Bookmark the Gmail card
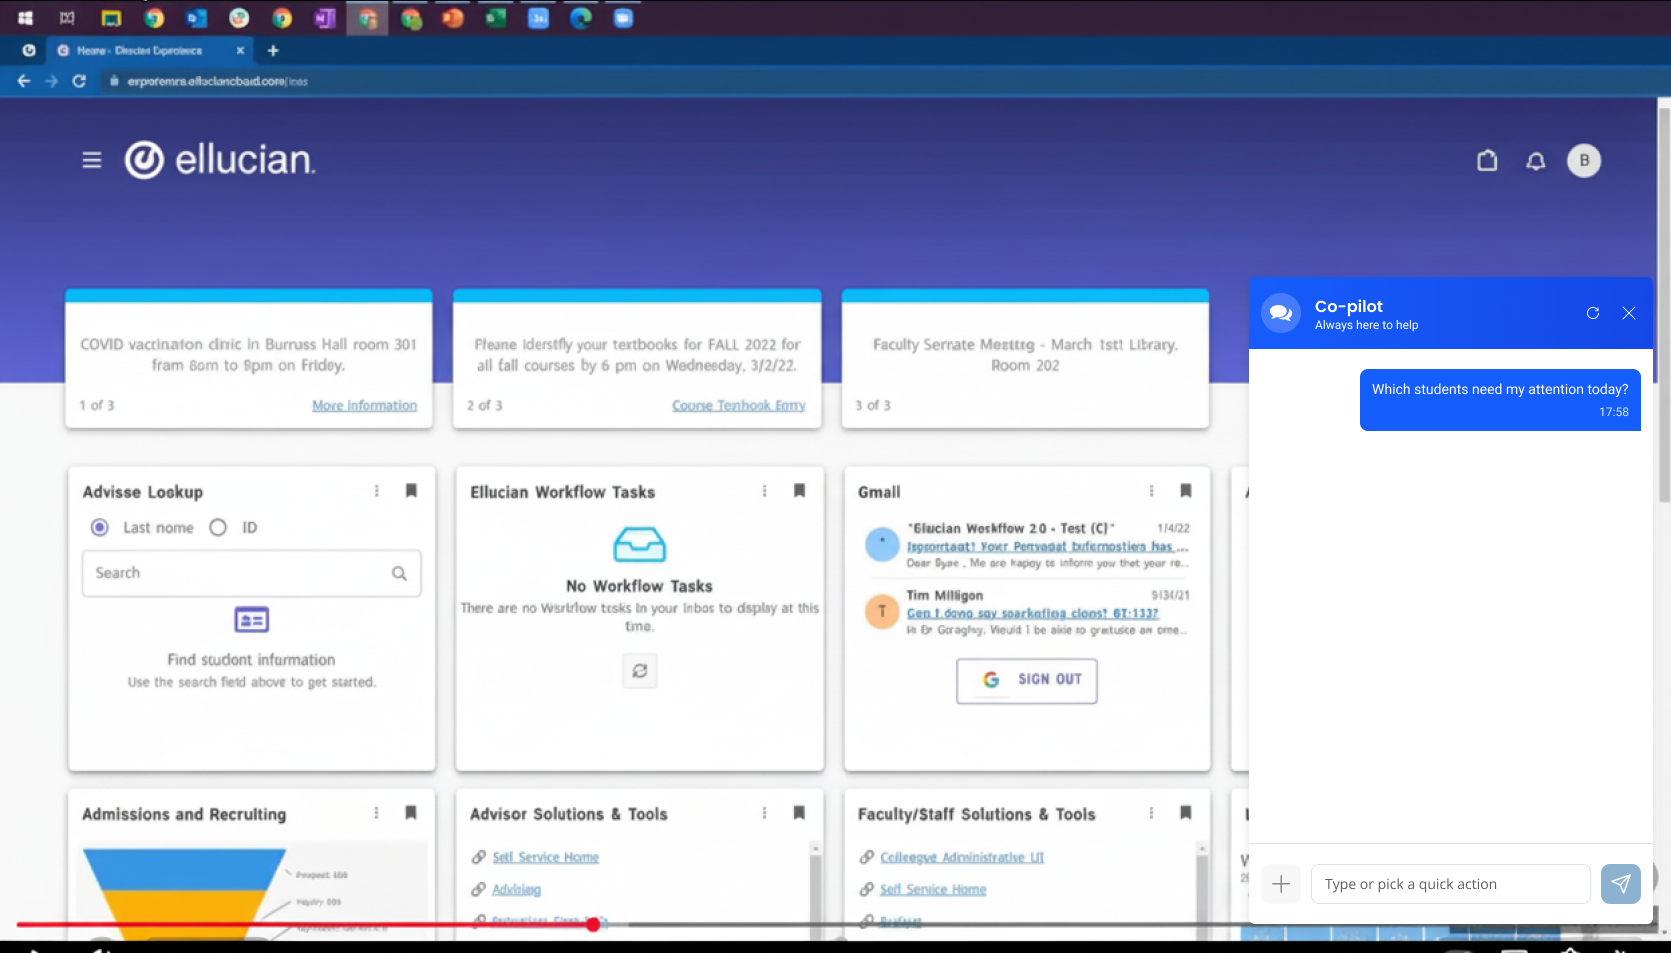The height and width of the screenshot is (953, 1671). coord(1186,491)
